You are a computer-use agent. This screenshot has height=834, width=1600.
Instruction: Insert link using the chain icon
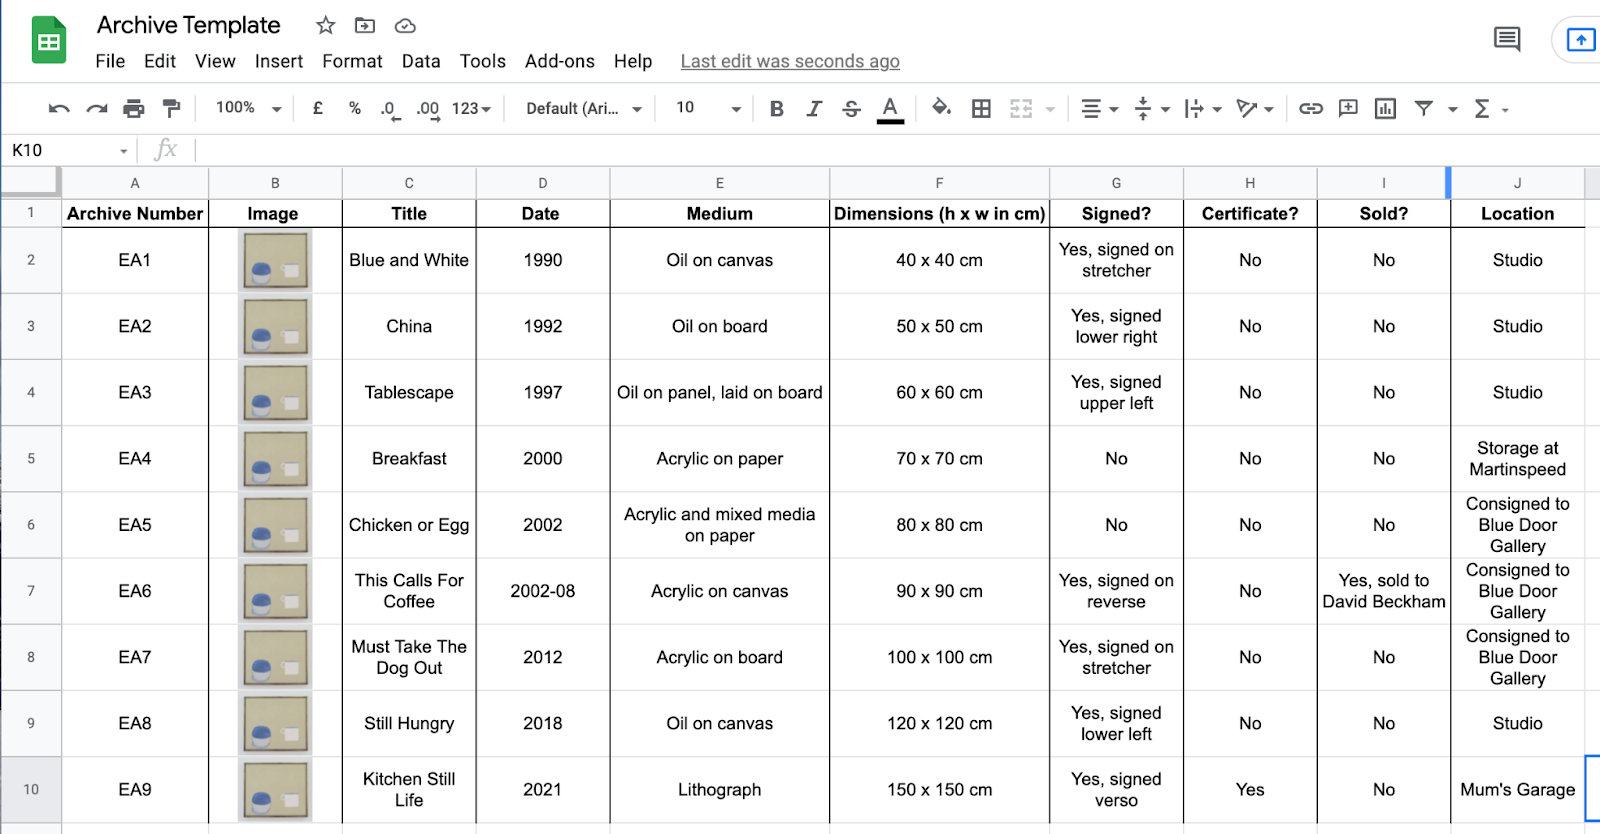[1310, 109]
